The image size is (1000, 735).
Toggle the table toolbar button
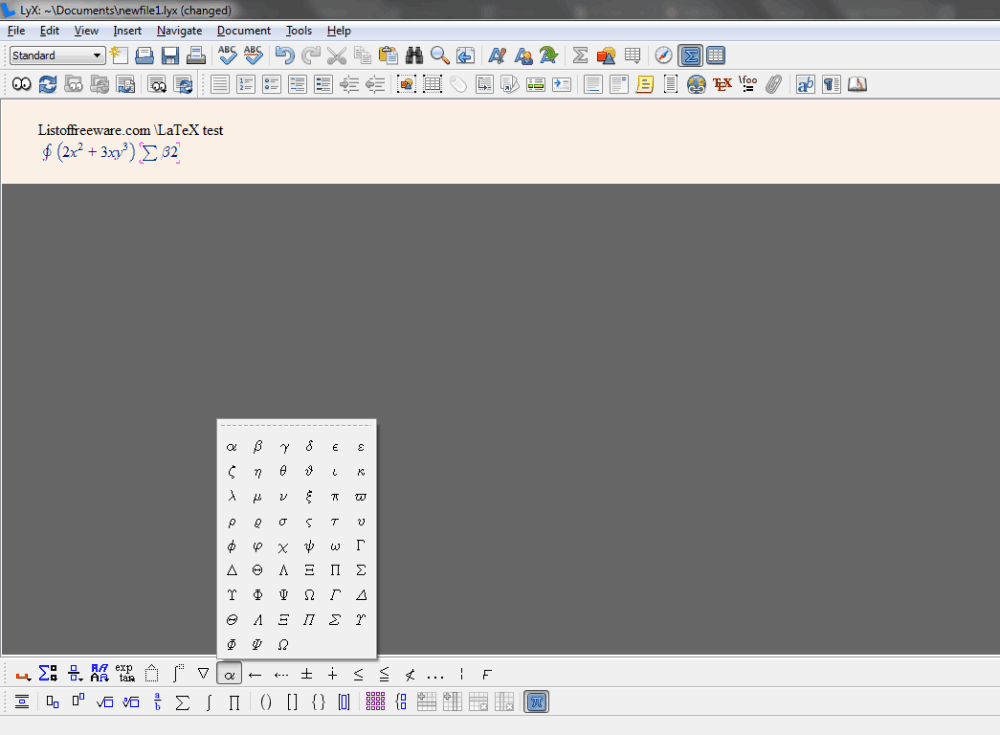pos(716,56)
